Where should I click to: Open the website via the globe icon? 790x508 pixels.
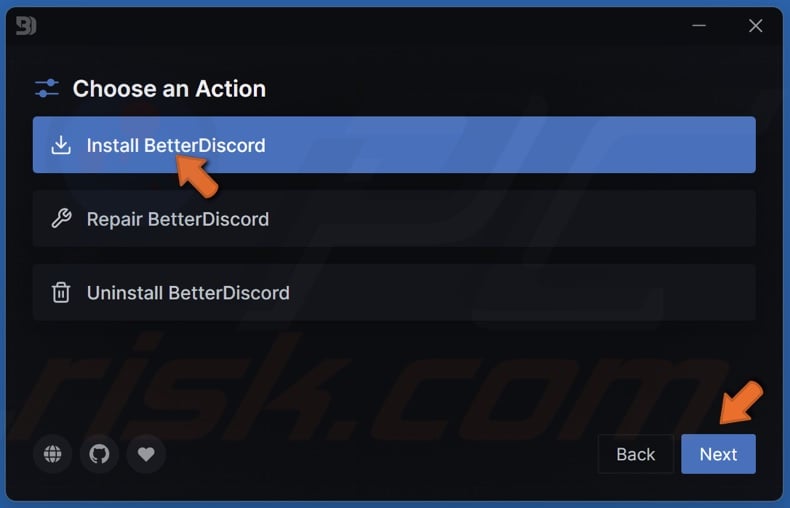(x=52, y=454)
